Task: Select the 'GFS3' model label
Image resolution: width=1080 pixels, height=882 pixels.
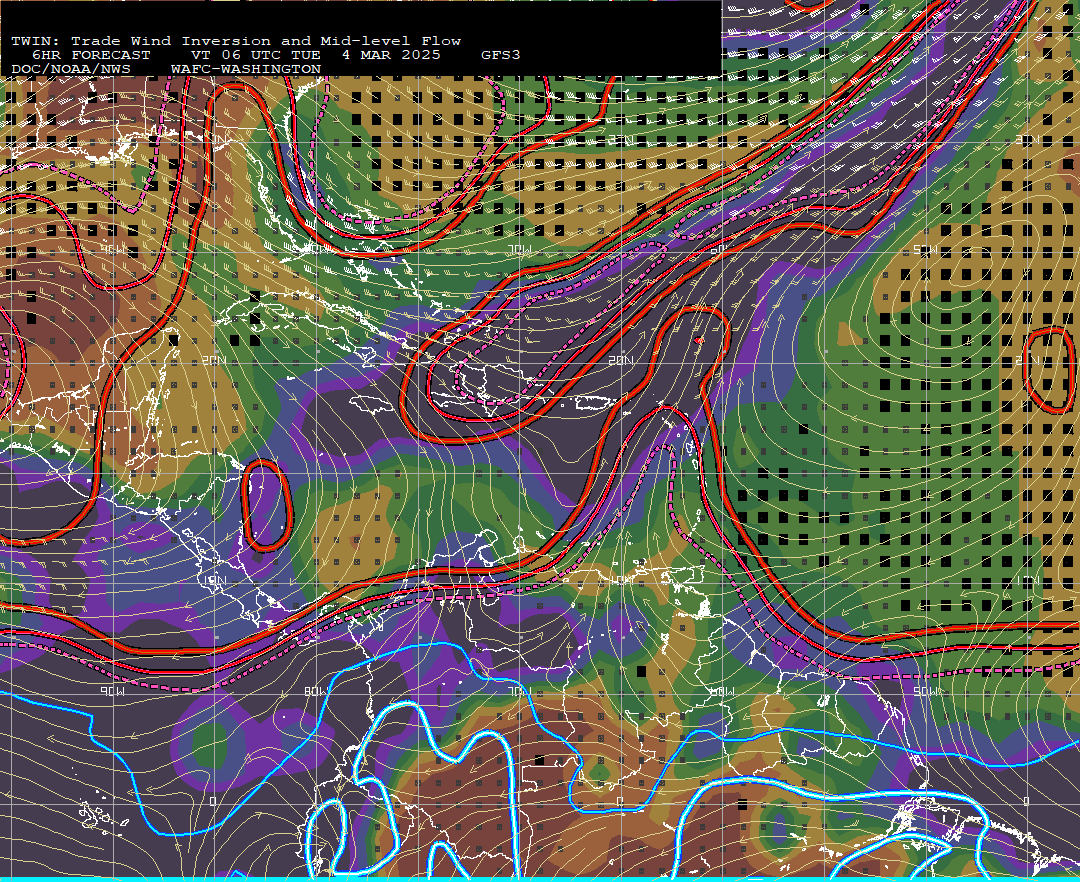Action: [501, 55]
